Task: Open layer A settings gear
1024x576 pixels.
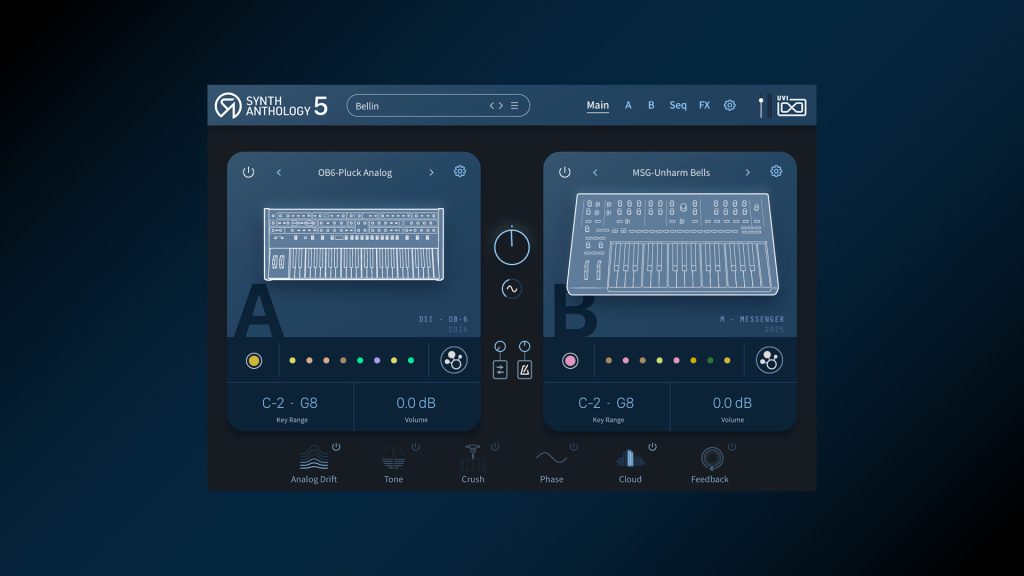Action: pyautogui.click(x=460, y=171)
